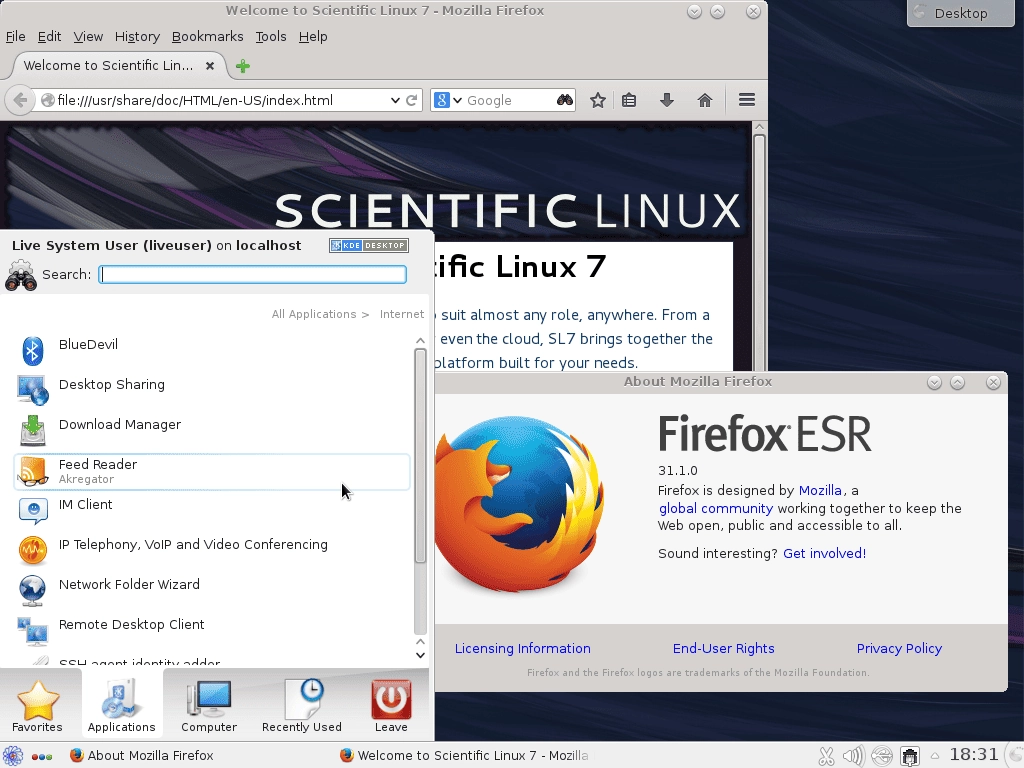Show bookmarks list icon
The image size is (1024, 768).
click(x=629, y=100)
